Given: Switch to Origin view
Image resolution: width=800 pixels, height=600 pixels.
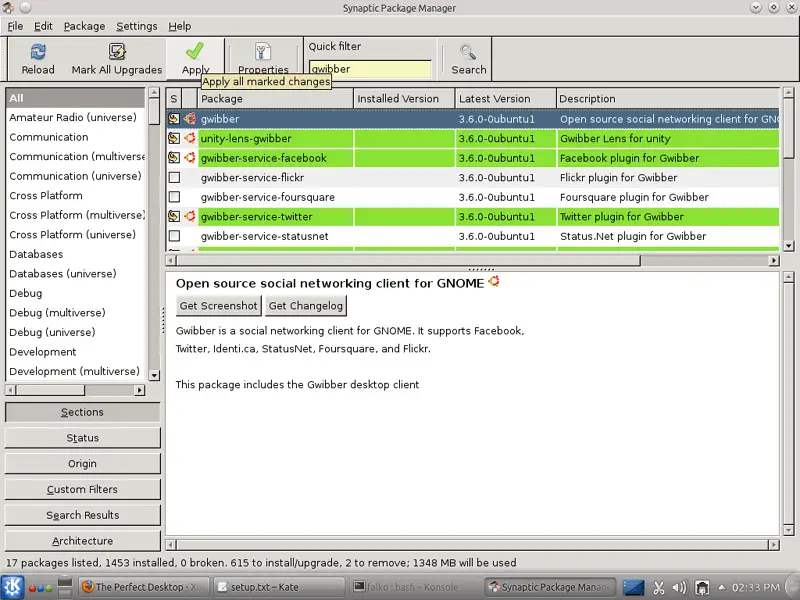Looking at the screenshot, I should tap(82, 463).
